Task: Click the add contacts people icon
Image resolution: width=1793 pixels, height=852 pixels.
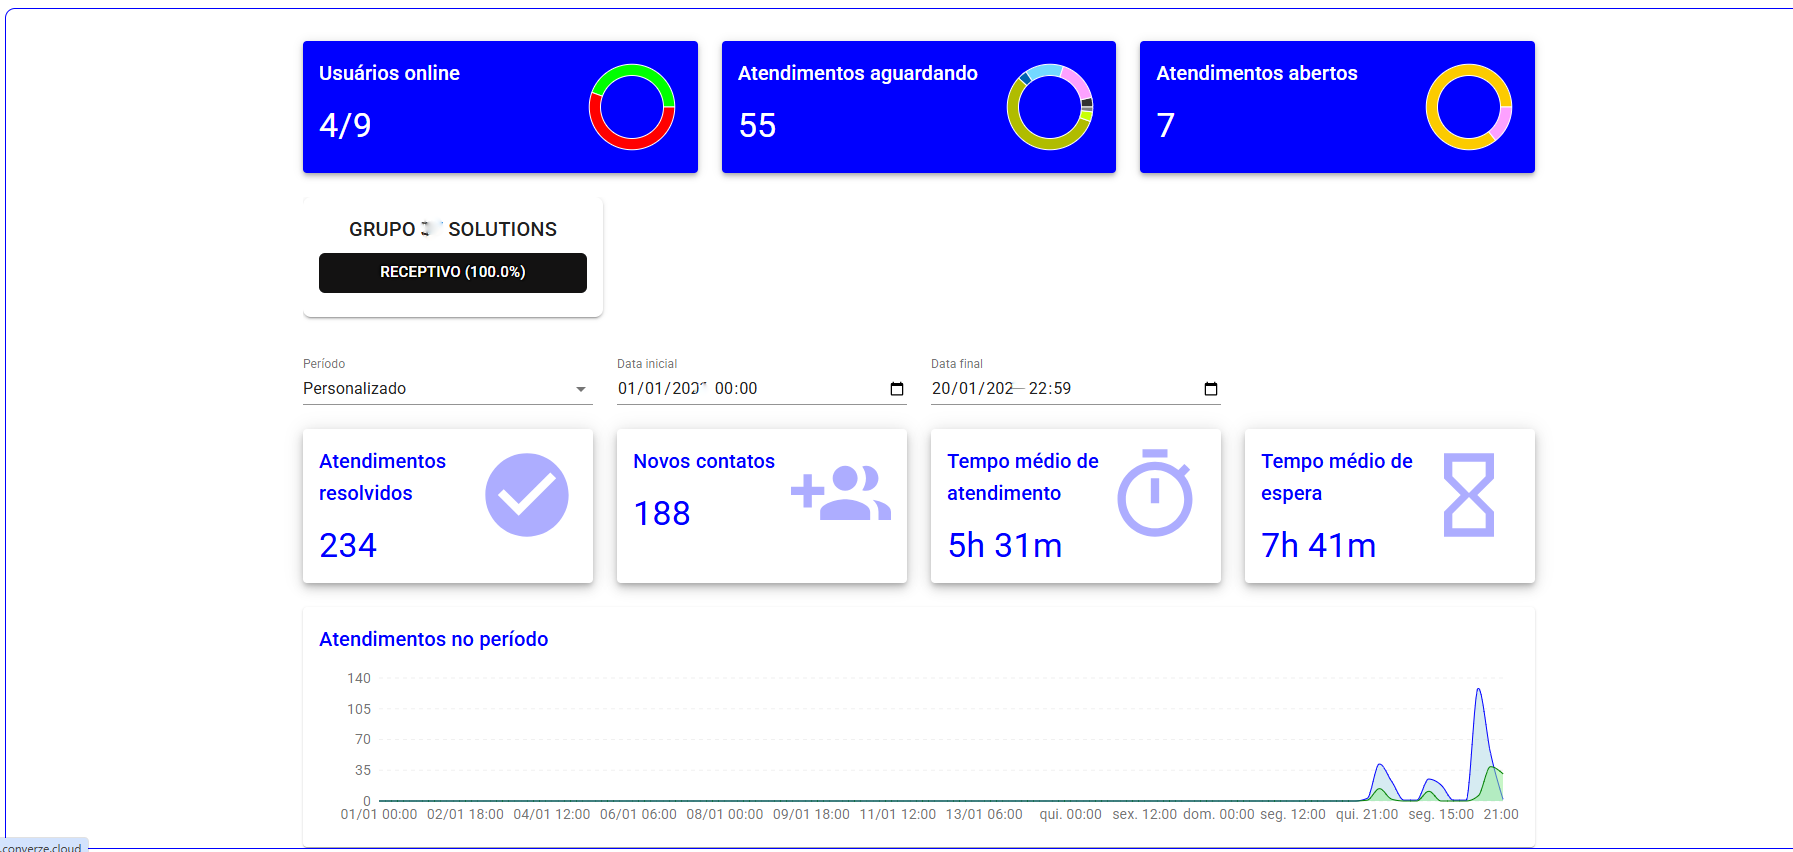Action: (x=841, y=493)
